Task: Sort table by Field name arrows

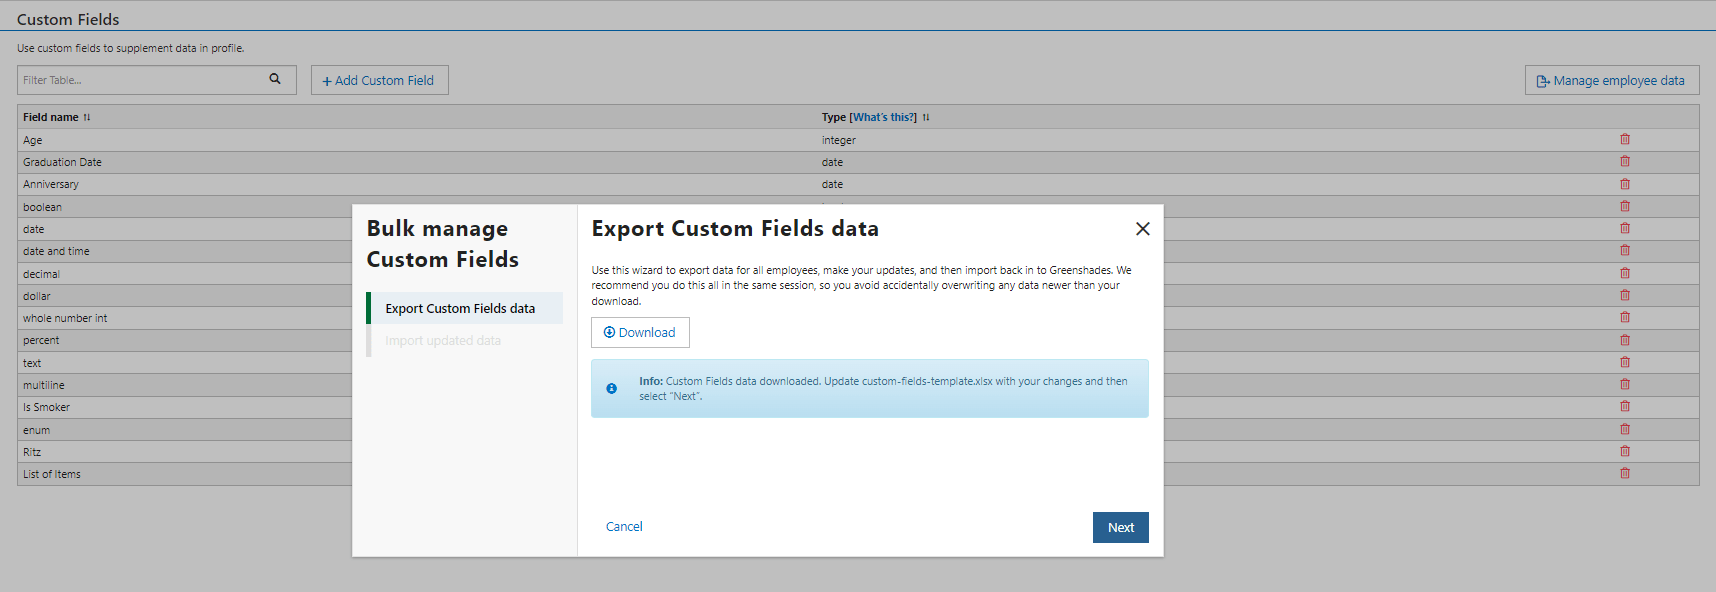Action: click(x=87, y=118)
